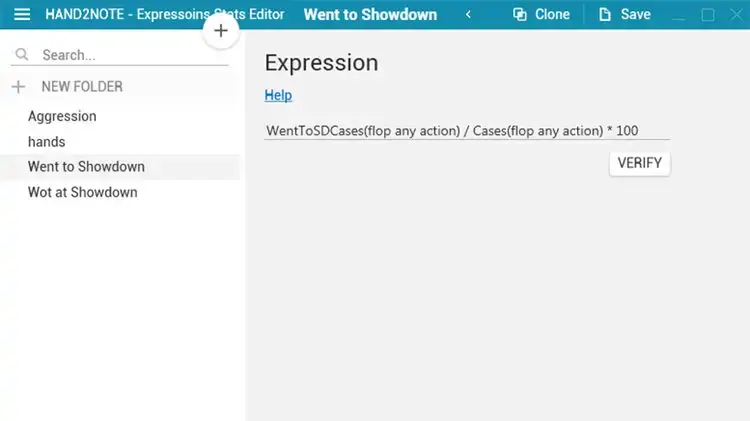
Task: Click the VERIFY button
Action: (x=640, y=163)
